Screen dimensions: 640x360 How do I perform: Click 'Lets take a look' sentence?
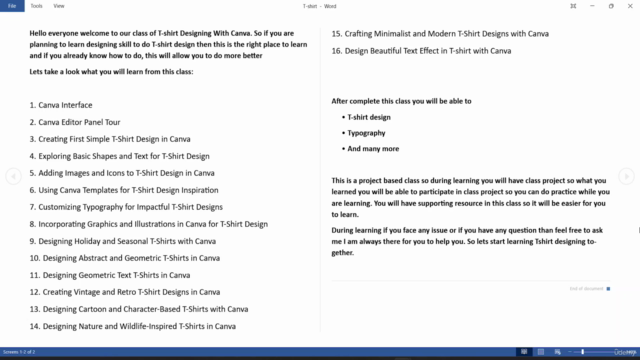pyautogui.click(x=111, y=72)
